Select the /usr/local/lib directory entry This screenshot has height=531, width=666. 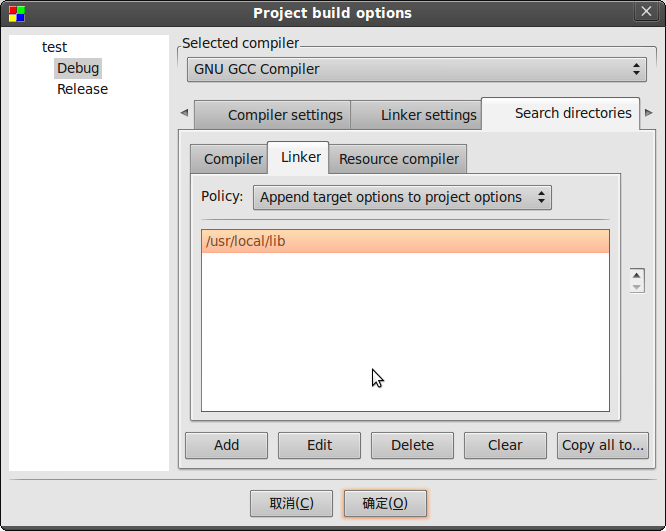tap(405, 241)
